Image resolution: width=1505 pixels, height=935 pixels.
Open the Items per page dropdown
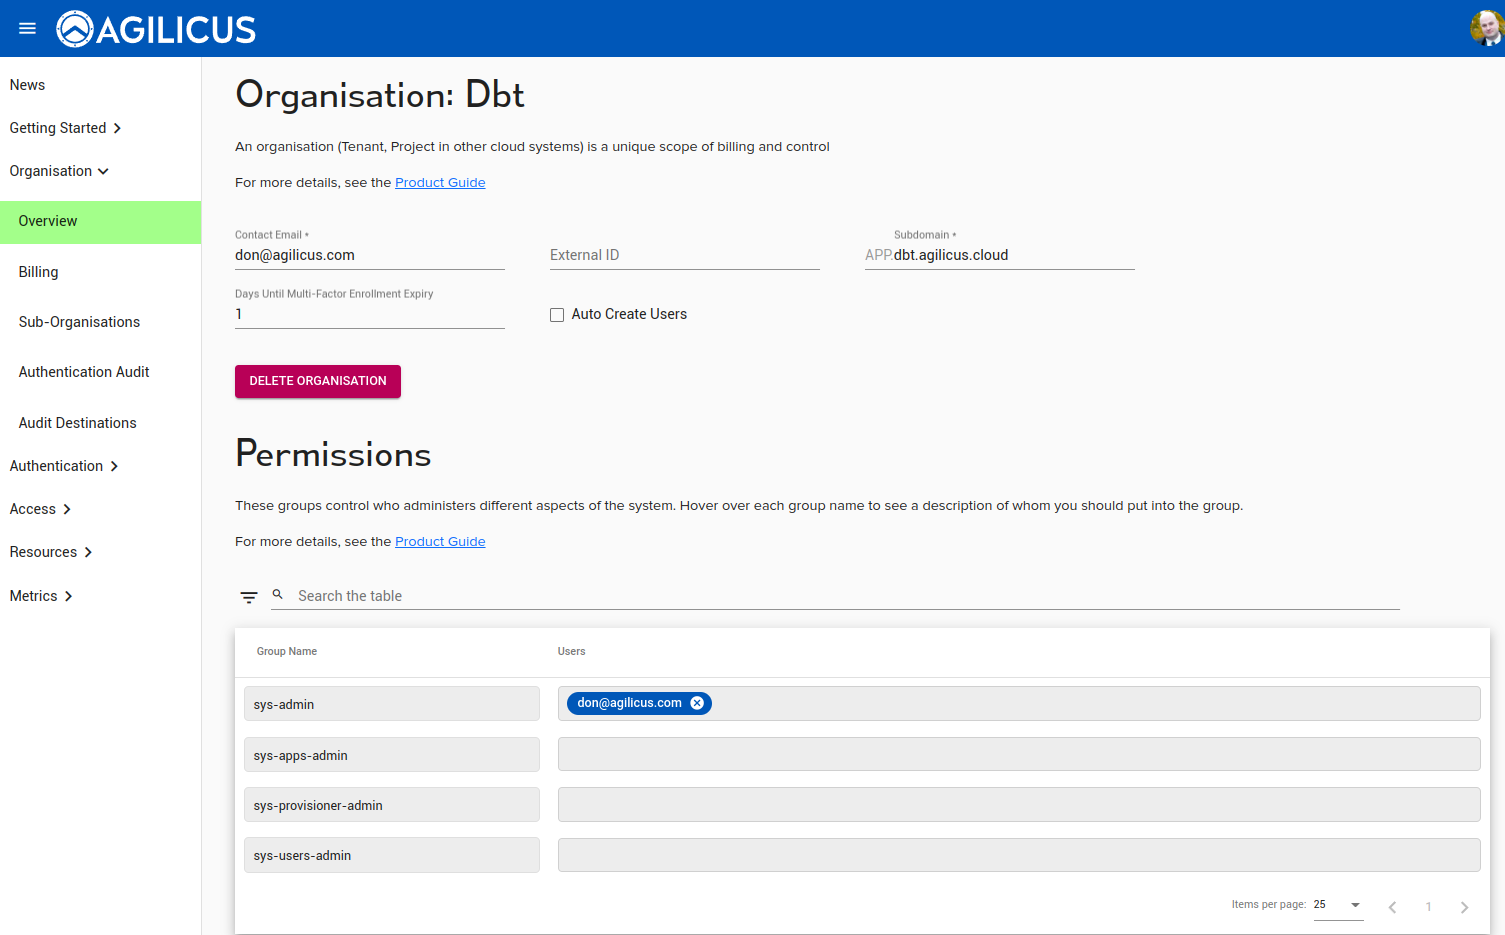[1338, 905]
